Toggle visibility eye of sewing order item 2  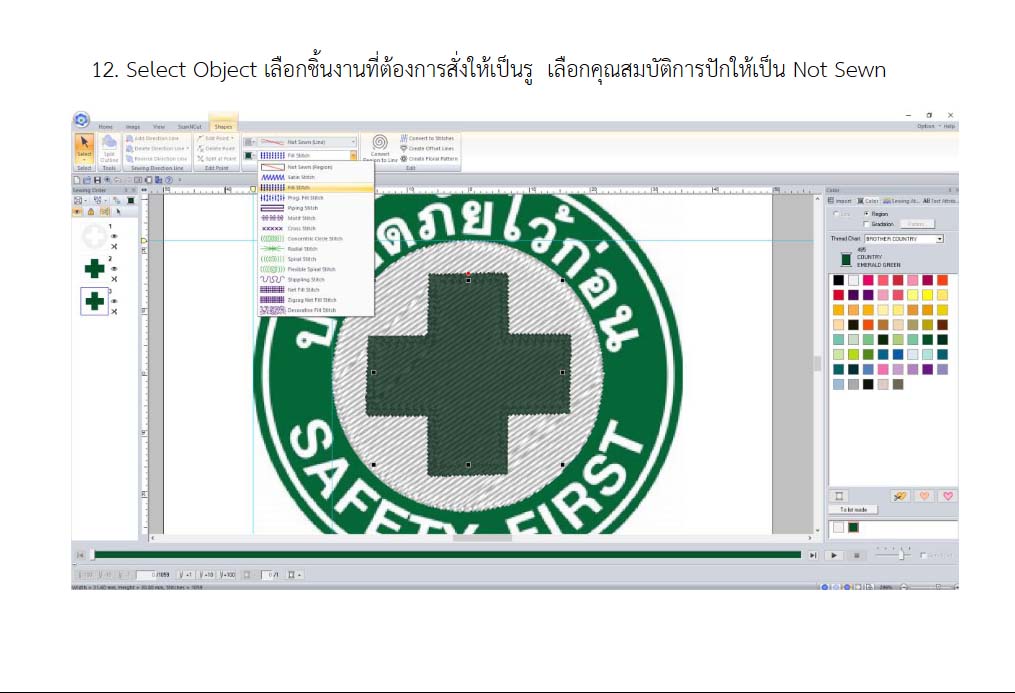coord(114,269)
